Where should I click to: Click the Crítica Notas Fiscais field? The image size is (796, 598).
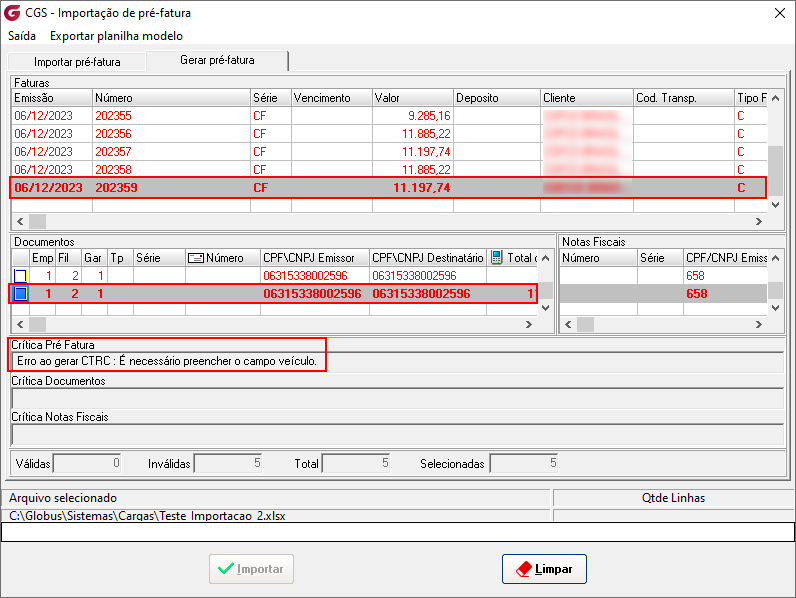397,435
